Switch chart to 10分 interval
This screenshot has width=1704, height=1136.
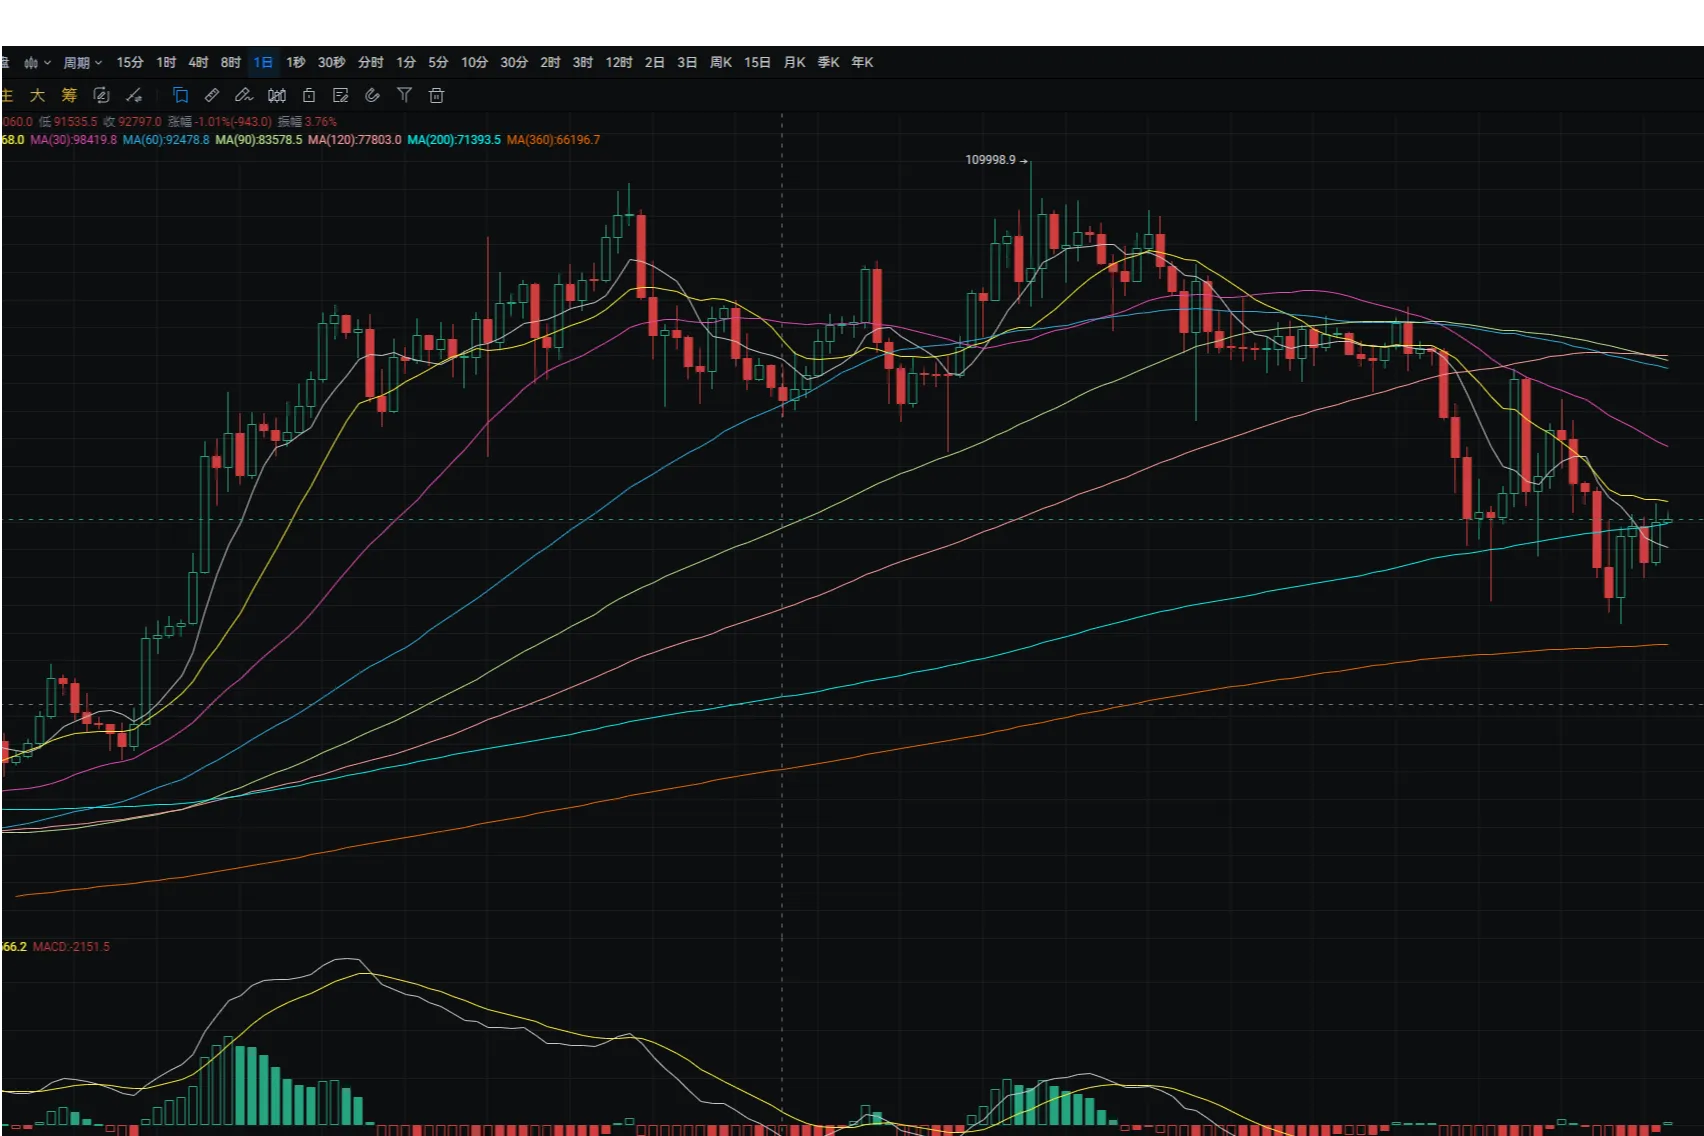[x=474, y=63]
